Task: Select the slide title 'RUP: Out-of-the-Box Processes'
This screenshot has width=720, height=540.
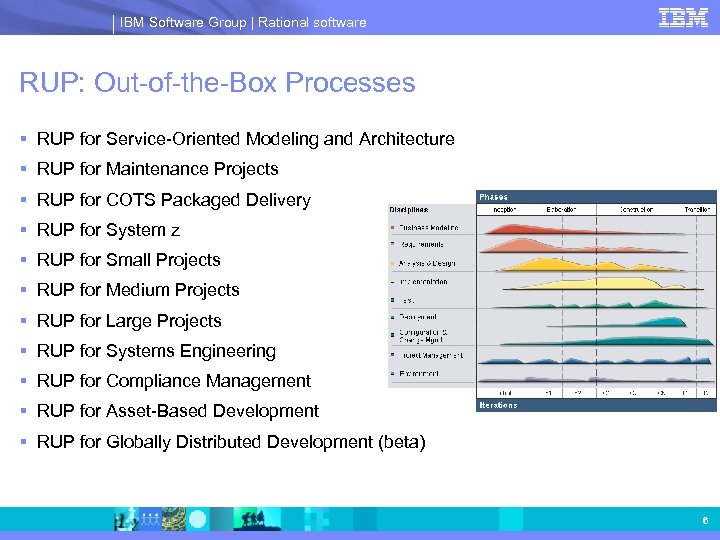Action: pos(217,83)
